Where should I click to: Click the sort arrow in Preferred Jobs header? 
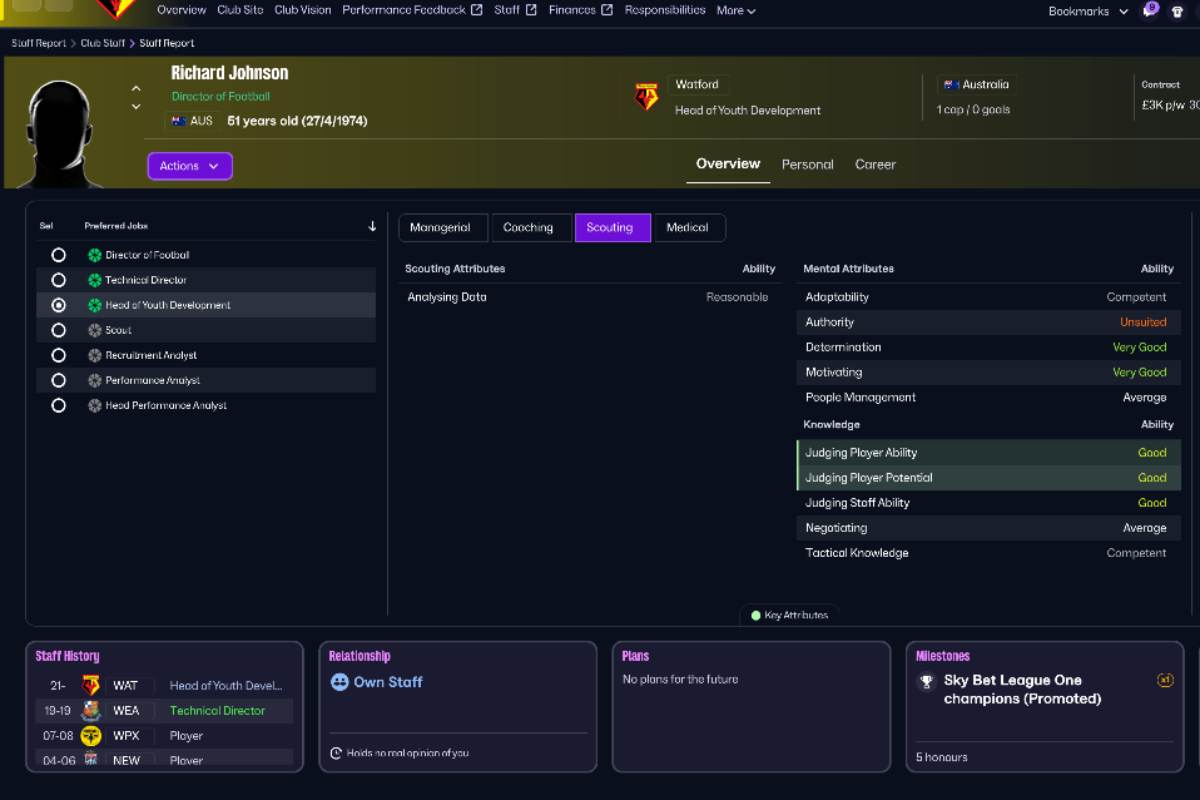372,226
